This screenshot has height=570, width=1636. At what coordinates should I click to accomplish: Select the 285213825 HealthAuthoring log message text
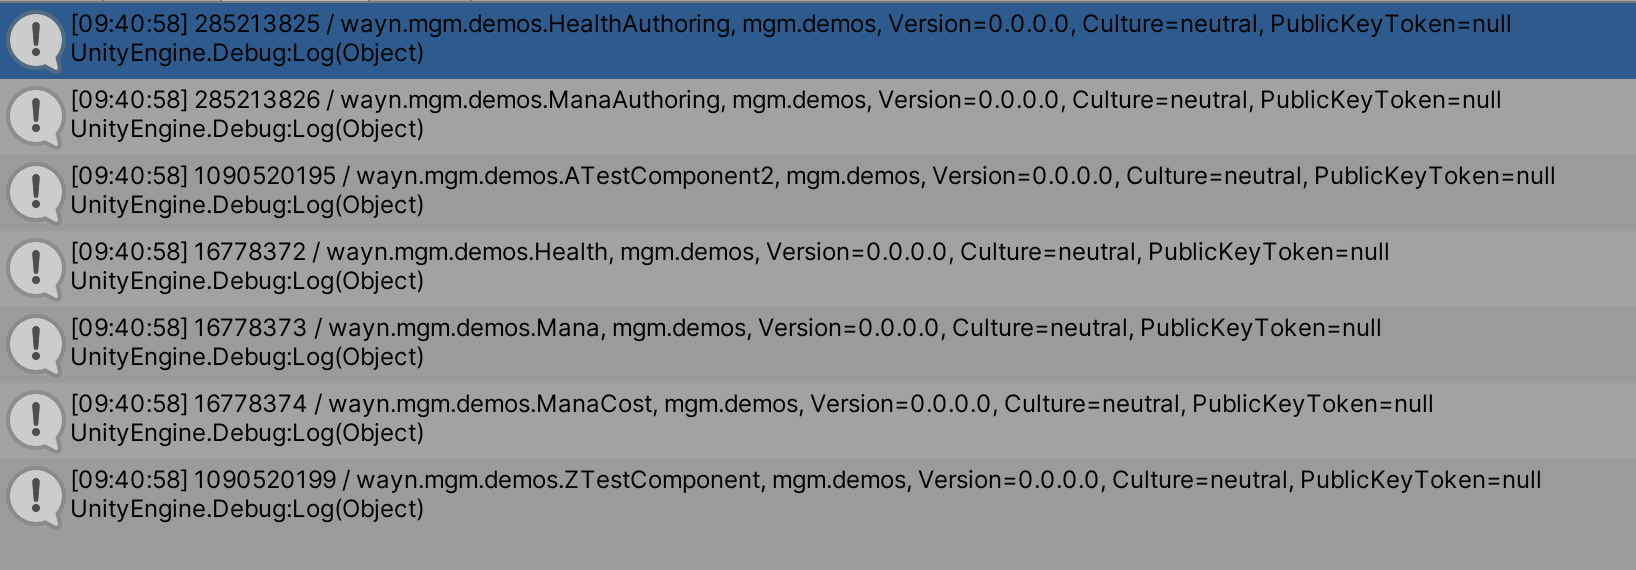pyautogui.click(x=790, y=24)
